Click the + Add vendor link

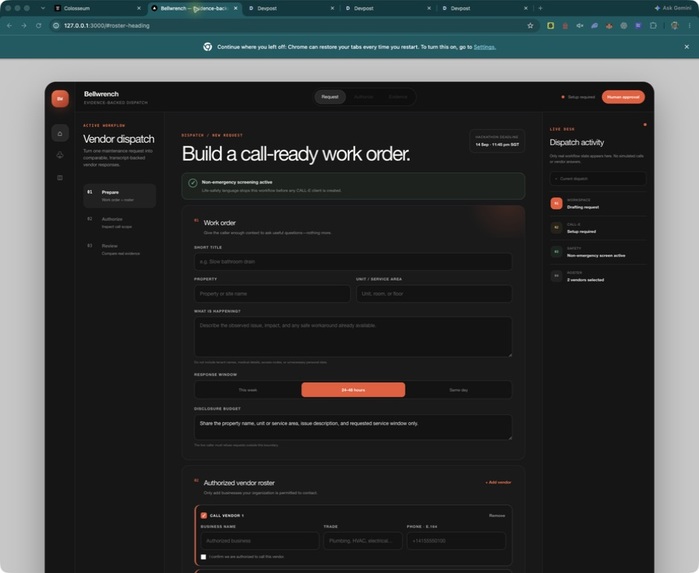(498, 482)
